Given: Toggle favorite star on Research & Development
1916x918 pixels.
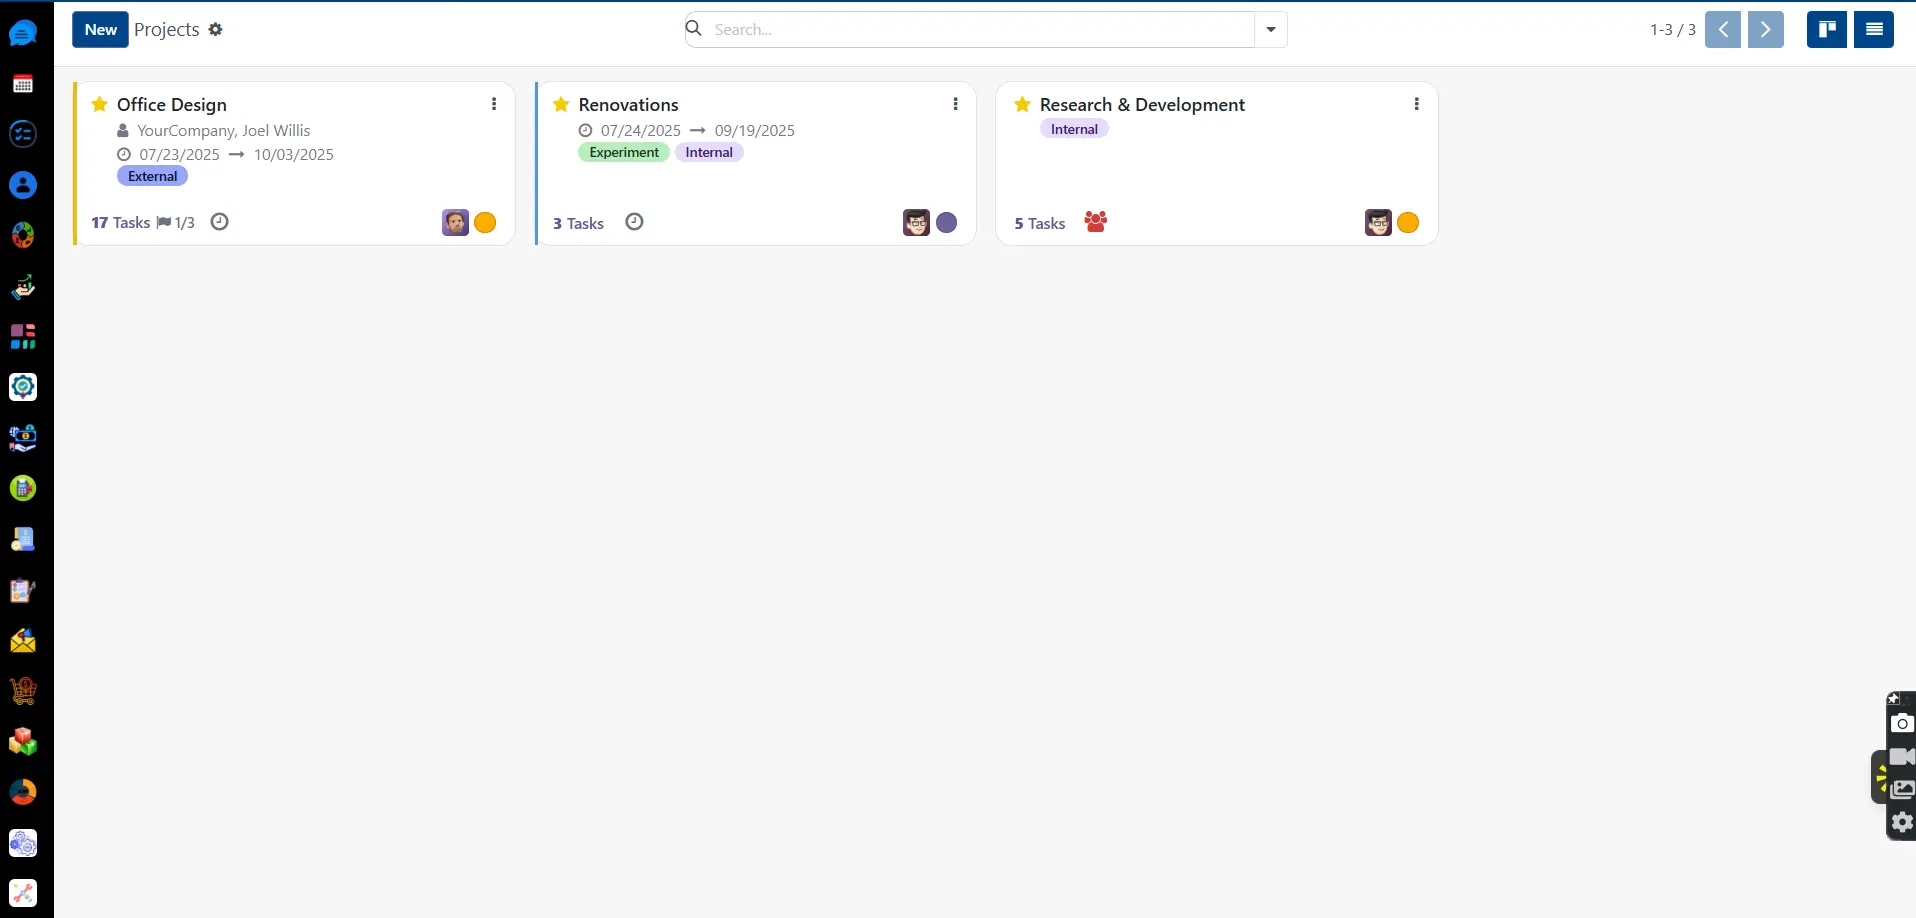Looking at the screenshot, I should coord(1022,103).
